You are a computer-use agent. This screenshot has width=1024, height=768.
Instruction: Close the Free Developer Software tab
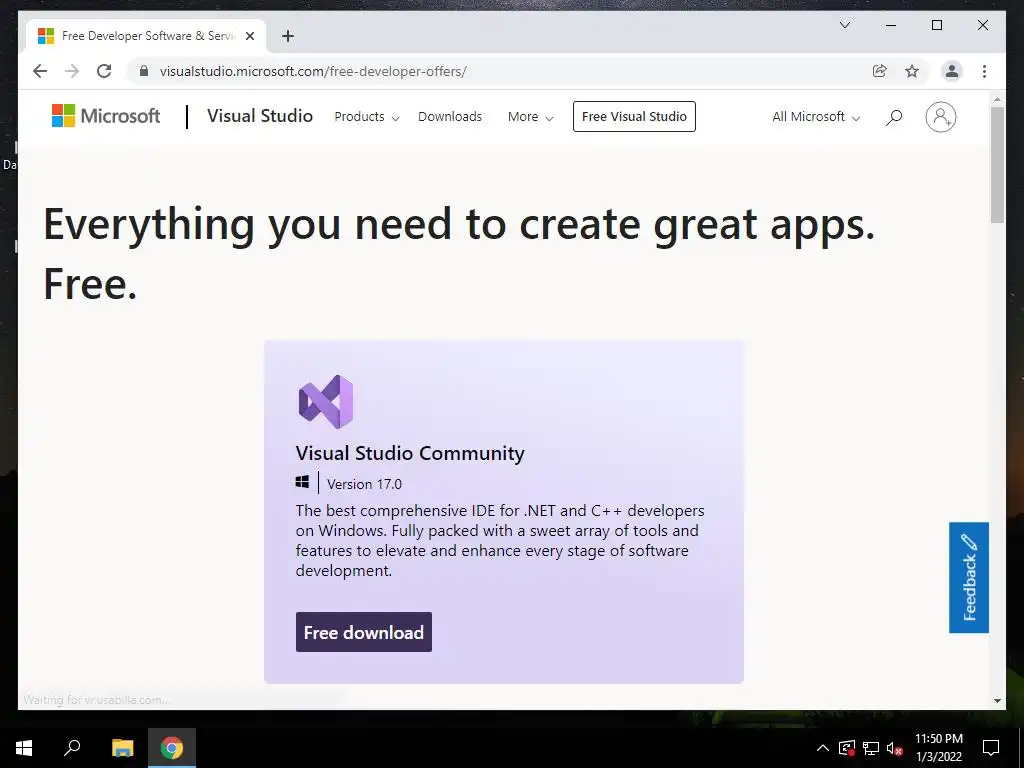(249, 36)
